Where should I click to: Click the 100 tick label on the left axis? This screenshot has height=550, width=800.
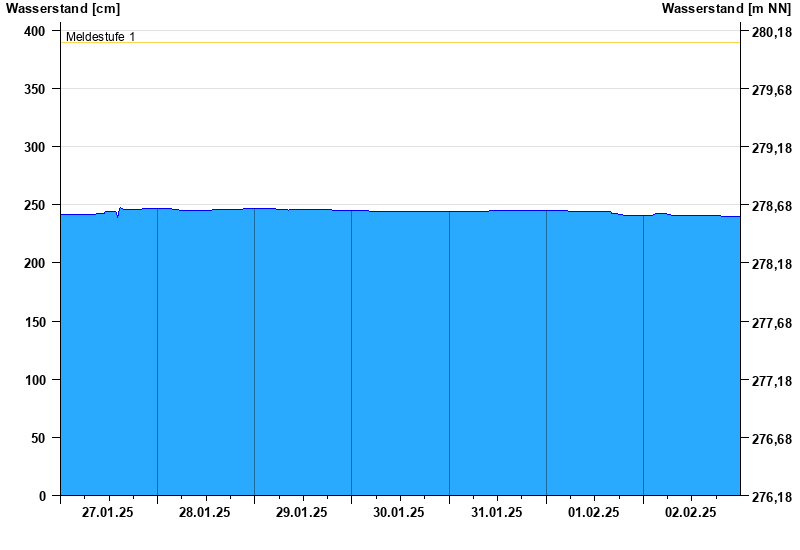click(35, 380)
